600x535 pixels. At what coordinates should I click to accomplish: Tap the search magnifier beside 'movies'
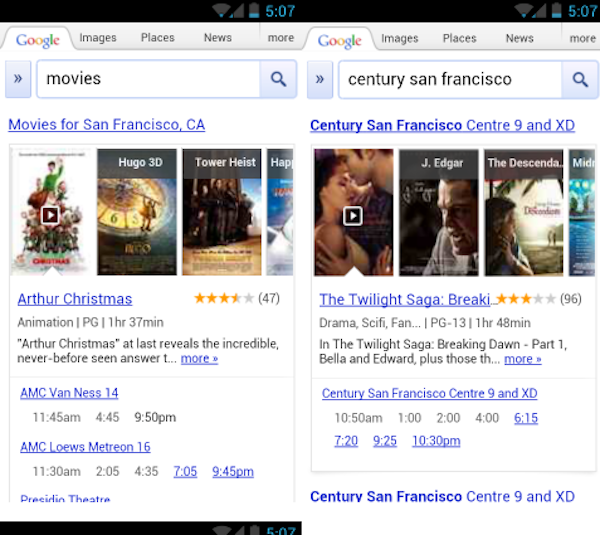pos(278,79)
